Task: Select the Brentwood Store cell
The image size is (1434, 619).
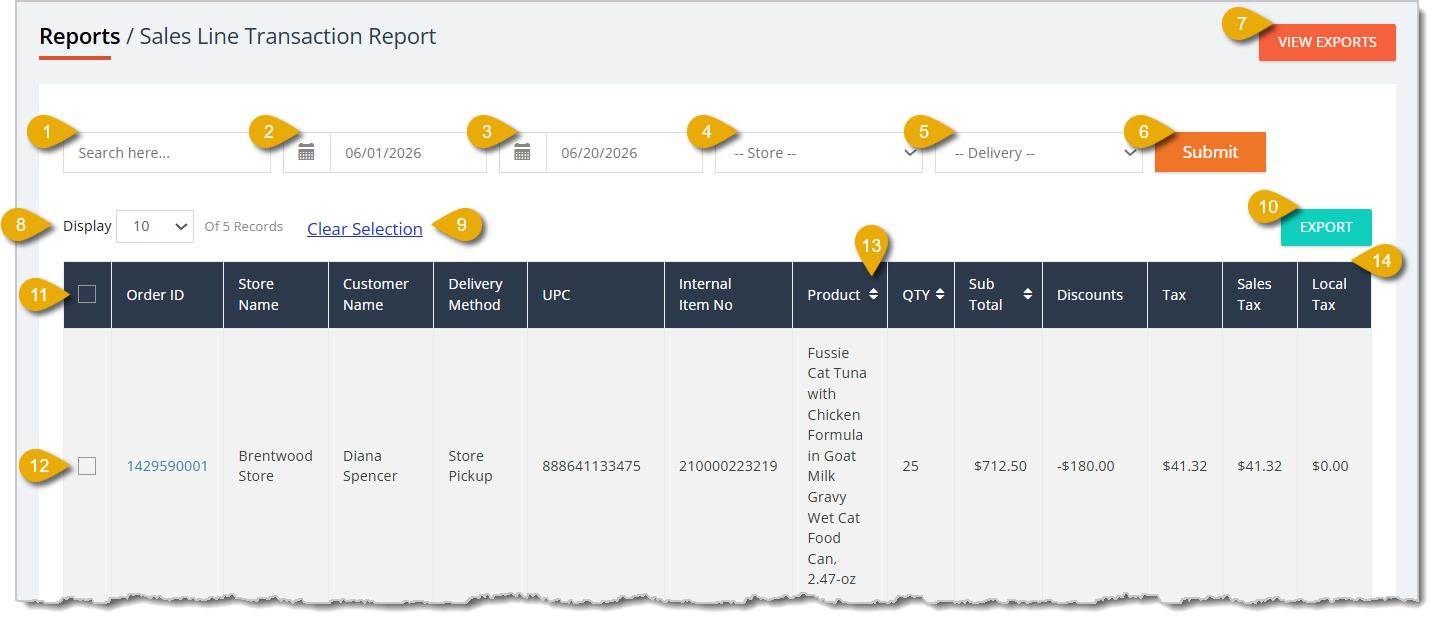Action: point(275,466)
